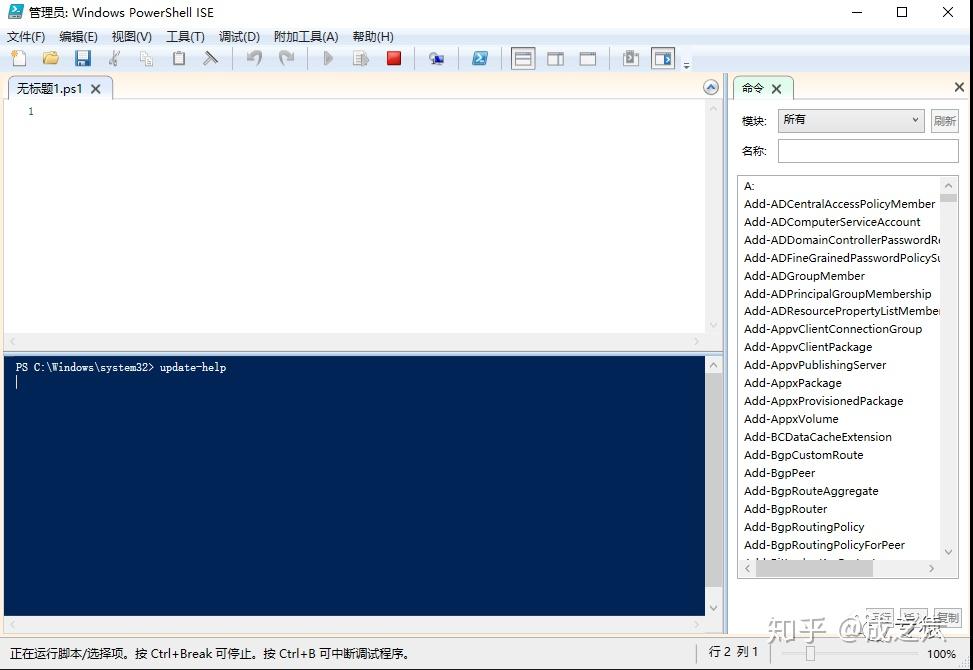Maximize the script pane with layout icon

tap(588, 58)
